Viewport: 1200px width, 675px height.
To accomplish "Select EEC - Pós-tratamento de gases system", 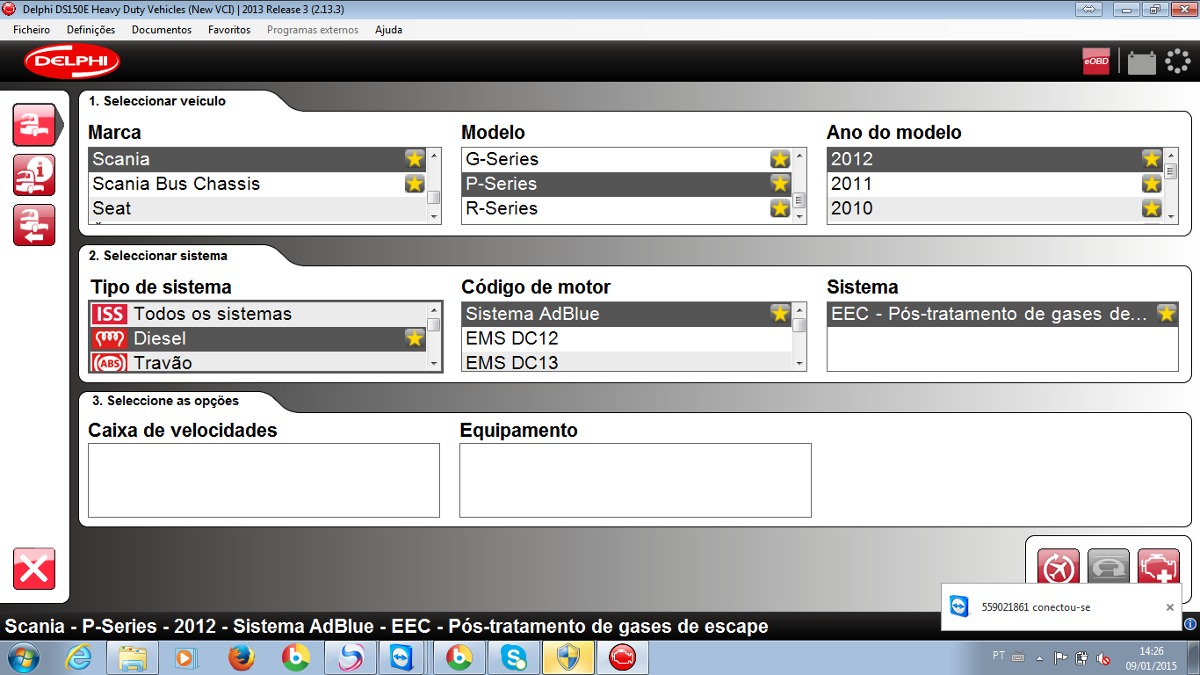I will tap(1002, 314).
